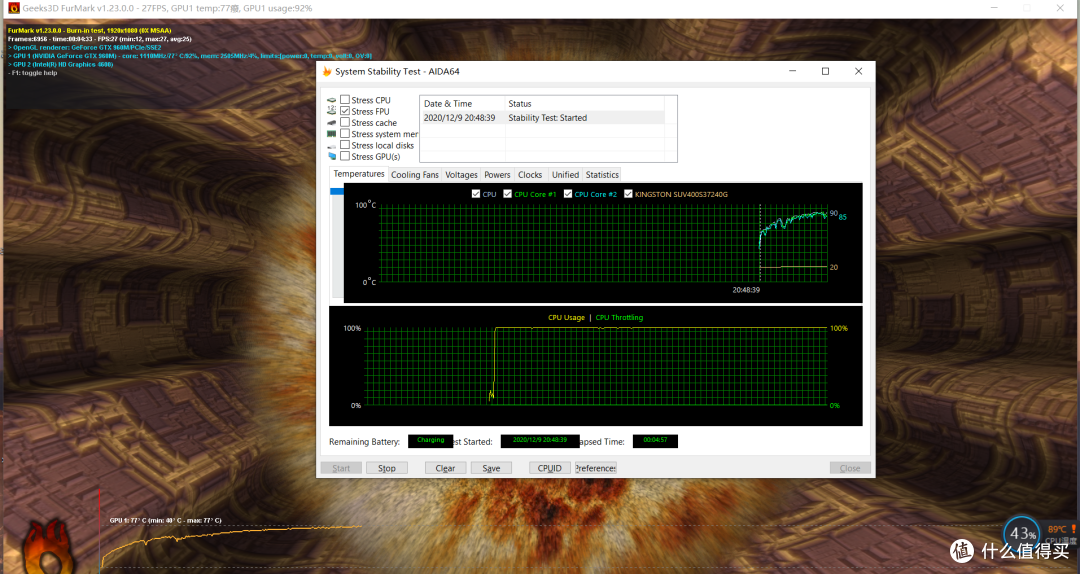Image resolution: width=1080 pixels, height=574 pixels.
Task: Click the disabled Start button
Action: pos(341,468)
